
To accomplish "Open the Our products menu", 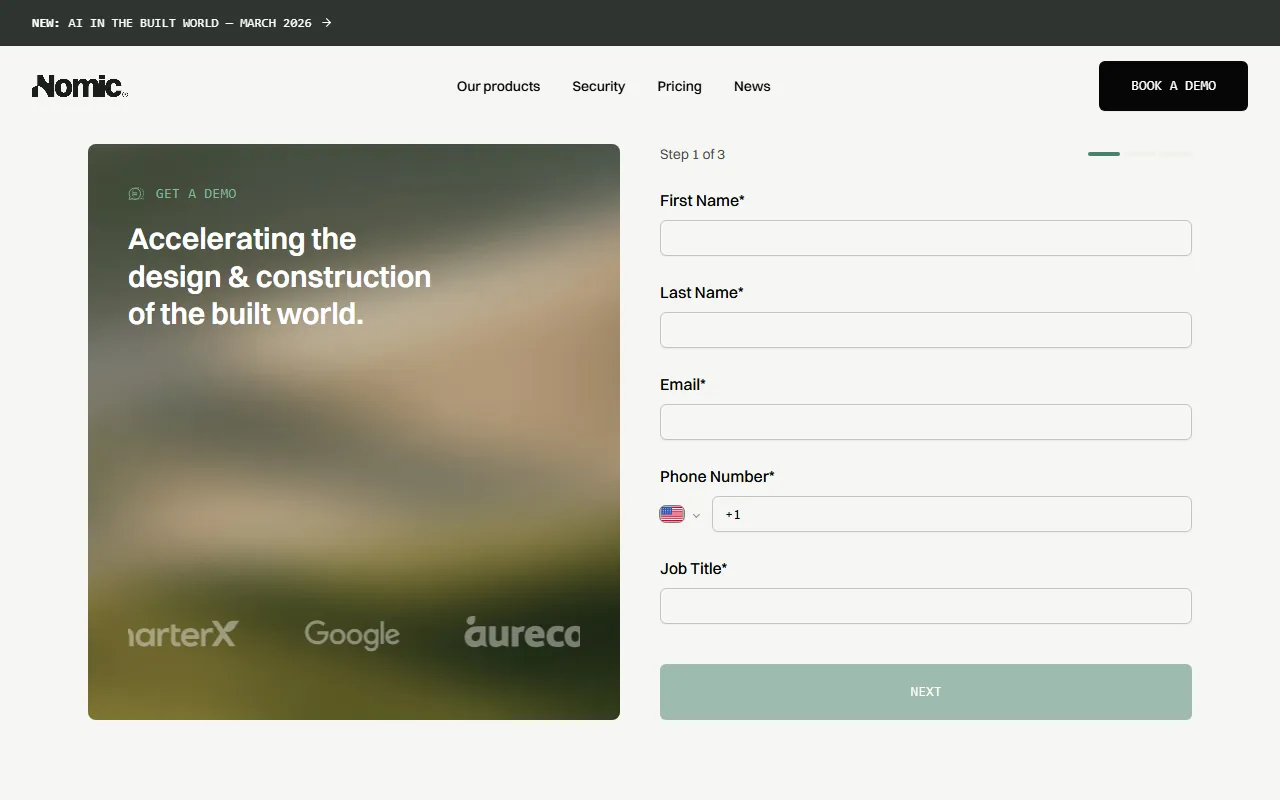I will [498, 86].
